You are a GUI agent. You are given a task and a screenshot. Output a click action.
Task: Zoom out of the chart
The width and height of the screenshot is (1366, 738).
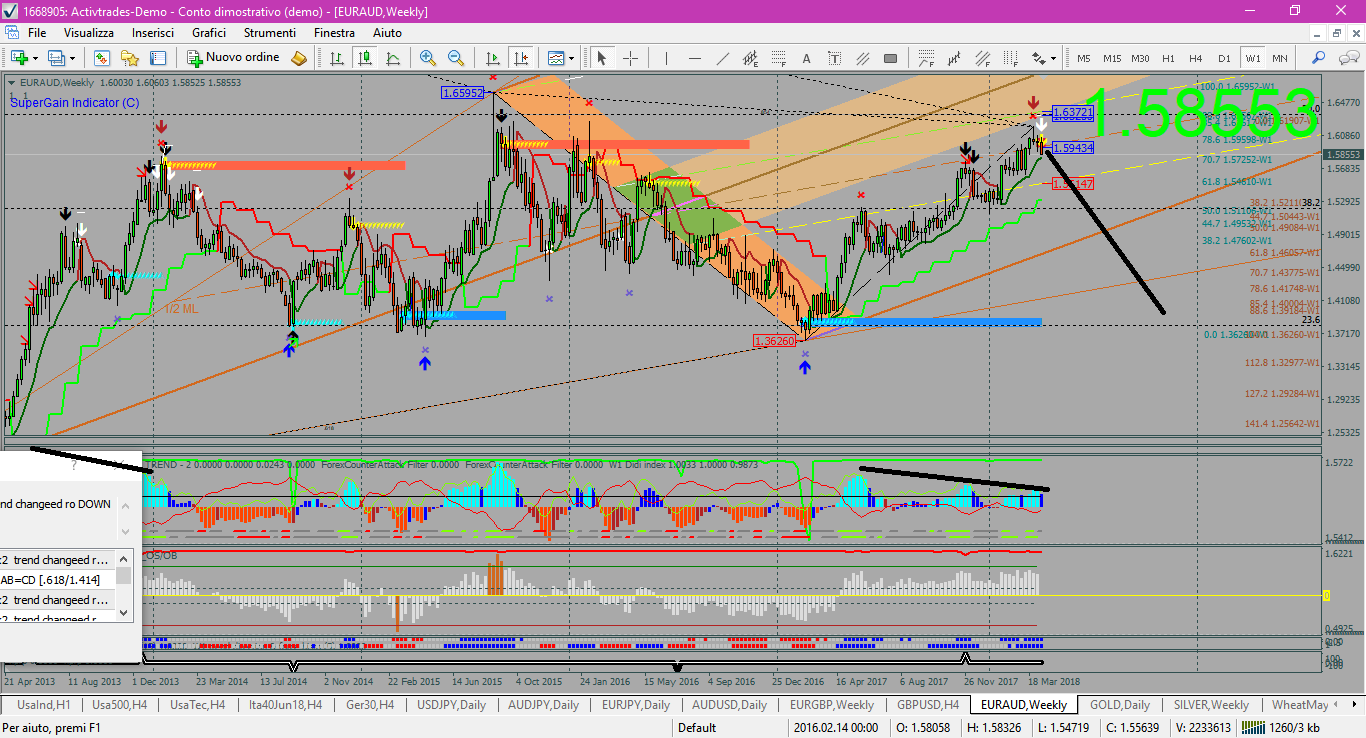pos(456,58)
